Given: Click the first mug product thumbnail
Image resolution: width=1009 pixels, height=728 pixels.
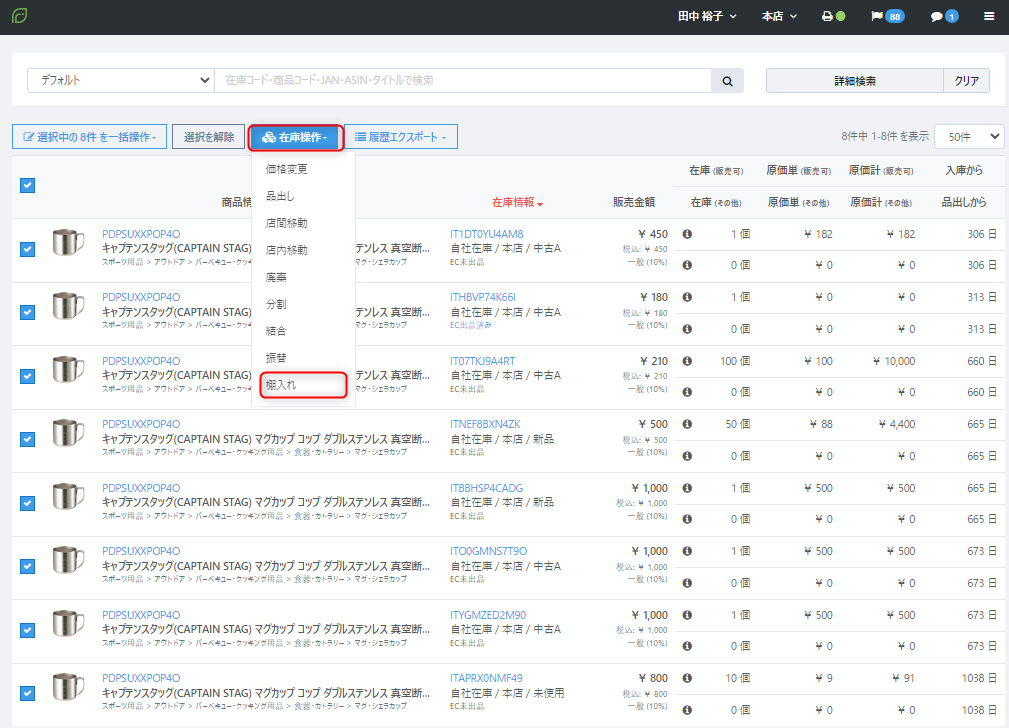Looking at the screenshot, I should pyautogui.click(x=69, y=243).
